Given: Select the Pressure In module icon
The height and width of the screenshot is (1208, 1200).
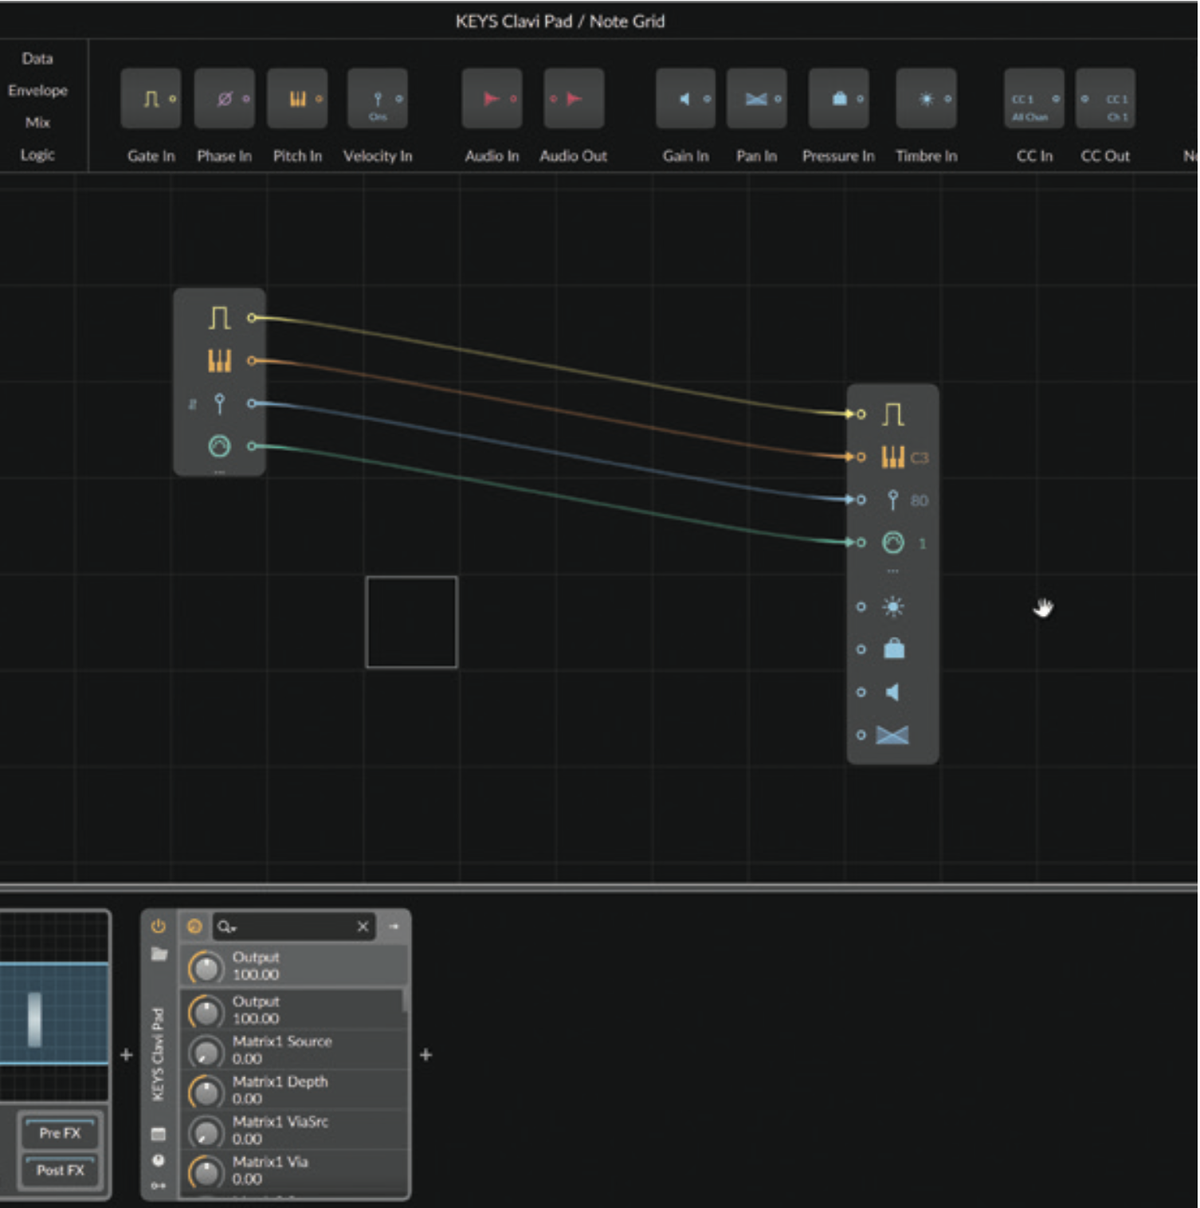Looking at the screenshot, I should tap(838, 98).
